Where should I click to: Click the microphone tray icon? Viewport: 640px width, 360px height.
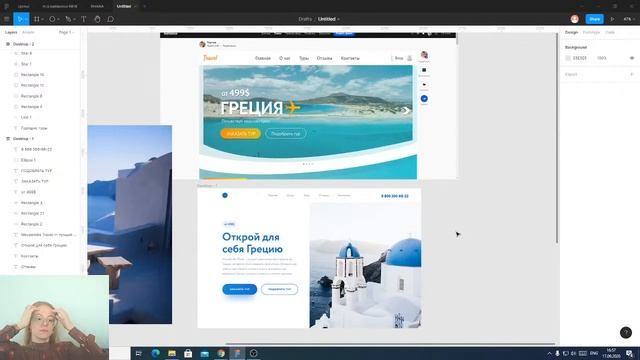pyautogui.click(x=557, y=353)
